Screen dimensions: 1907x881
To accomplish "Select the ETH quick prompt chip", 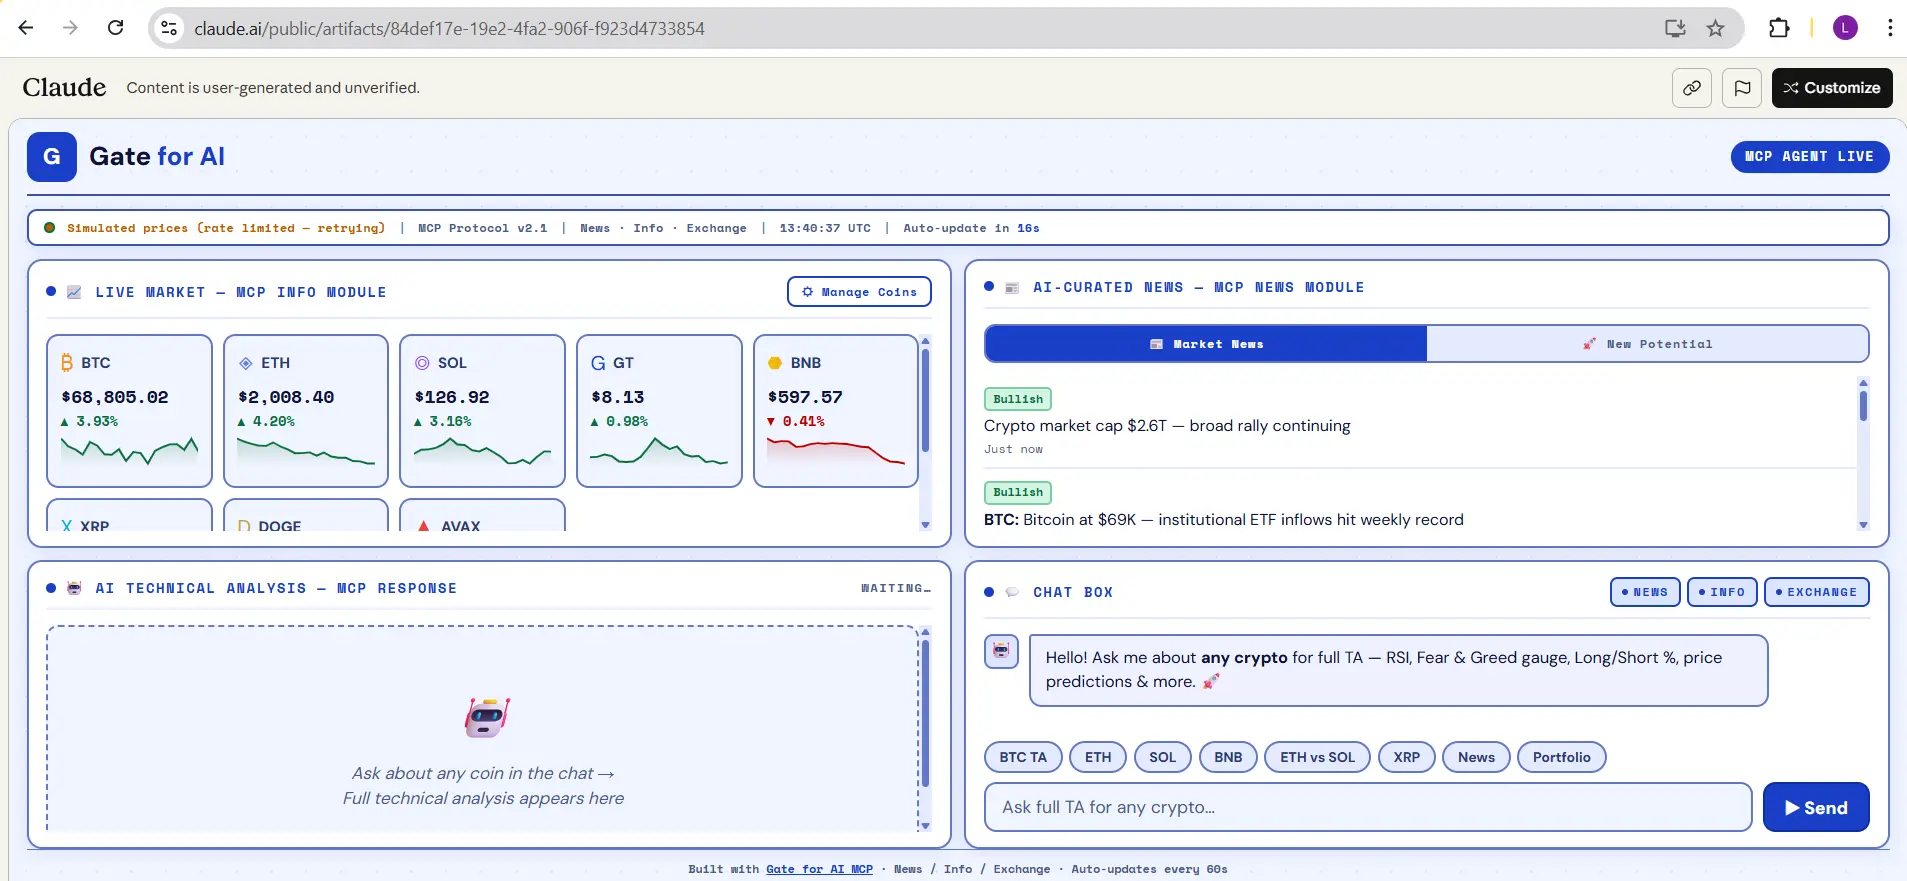I will point(1098,757).
